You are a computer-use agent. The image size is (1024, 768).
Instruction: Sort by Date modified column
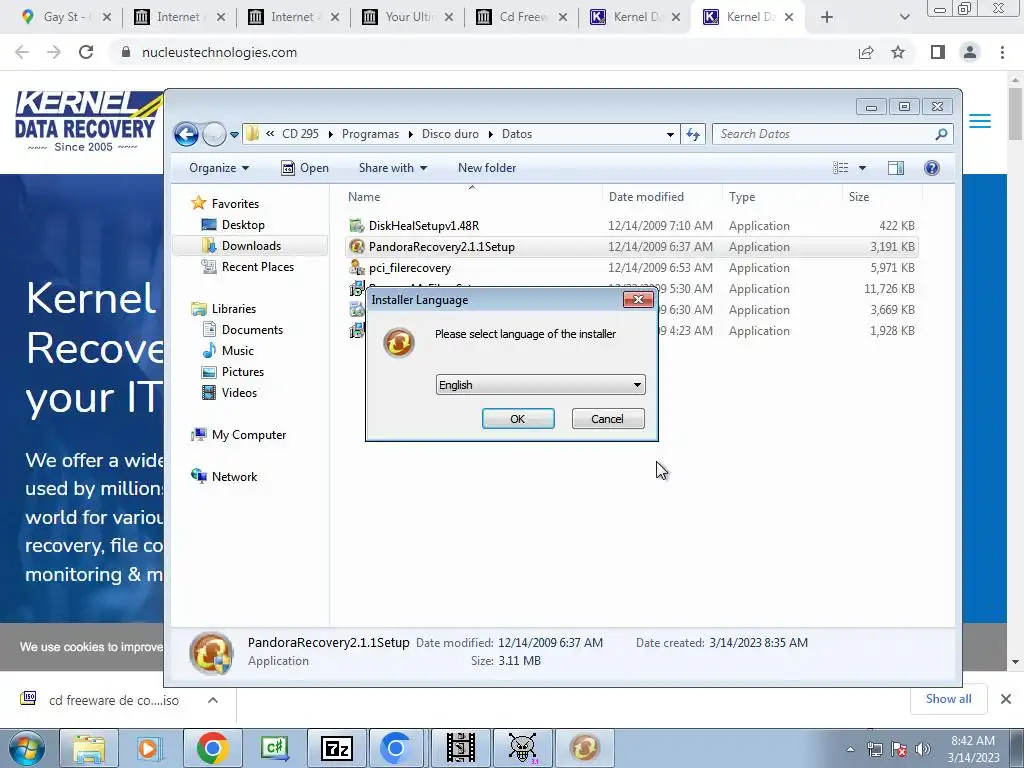(x=646, y=197)
